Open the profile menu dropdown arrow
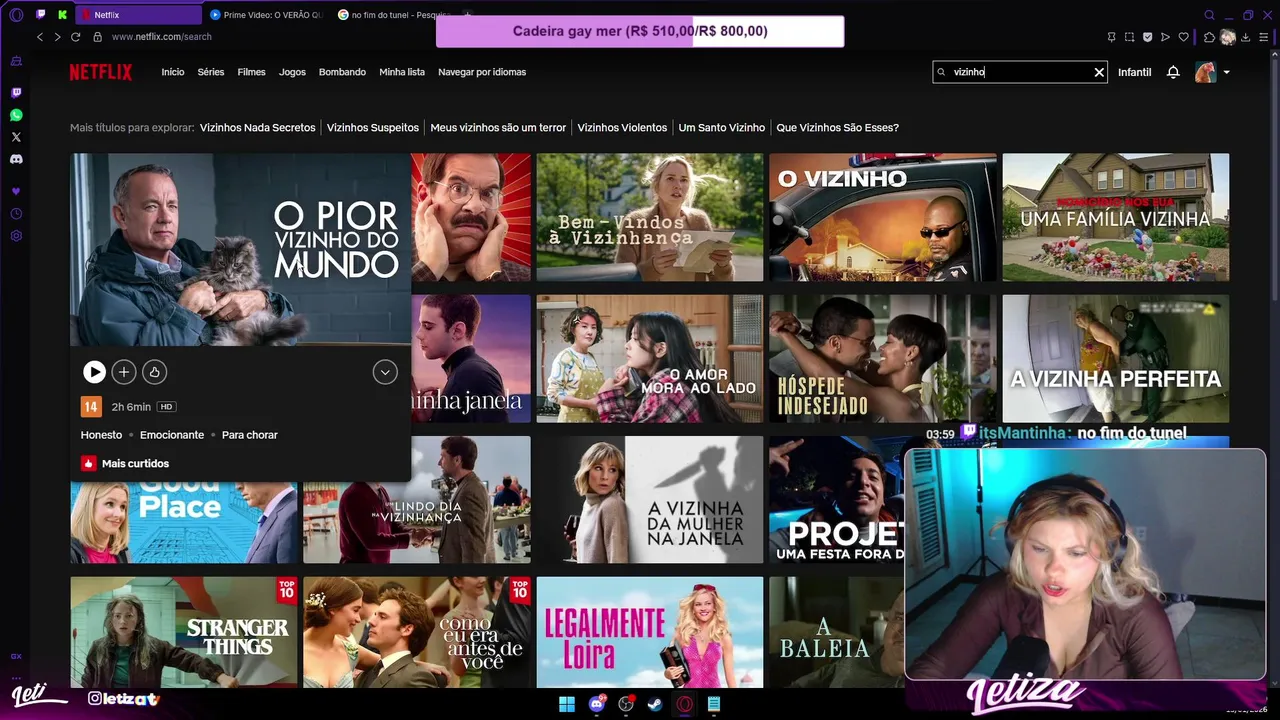 point(1226,72)
